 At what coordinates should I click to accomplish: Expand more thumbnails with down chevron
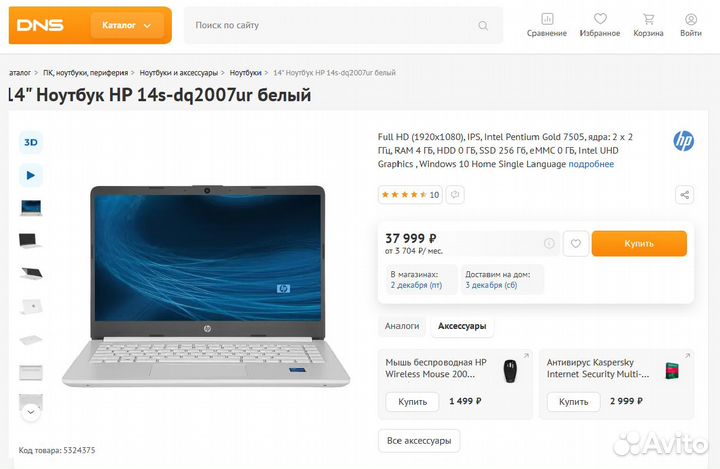pos(31,412)
